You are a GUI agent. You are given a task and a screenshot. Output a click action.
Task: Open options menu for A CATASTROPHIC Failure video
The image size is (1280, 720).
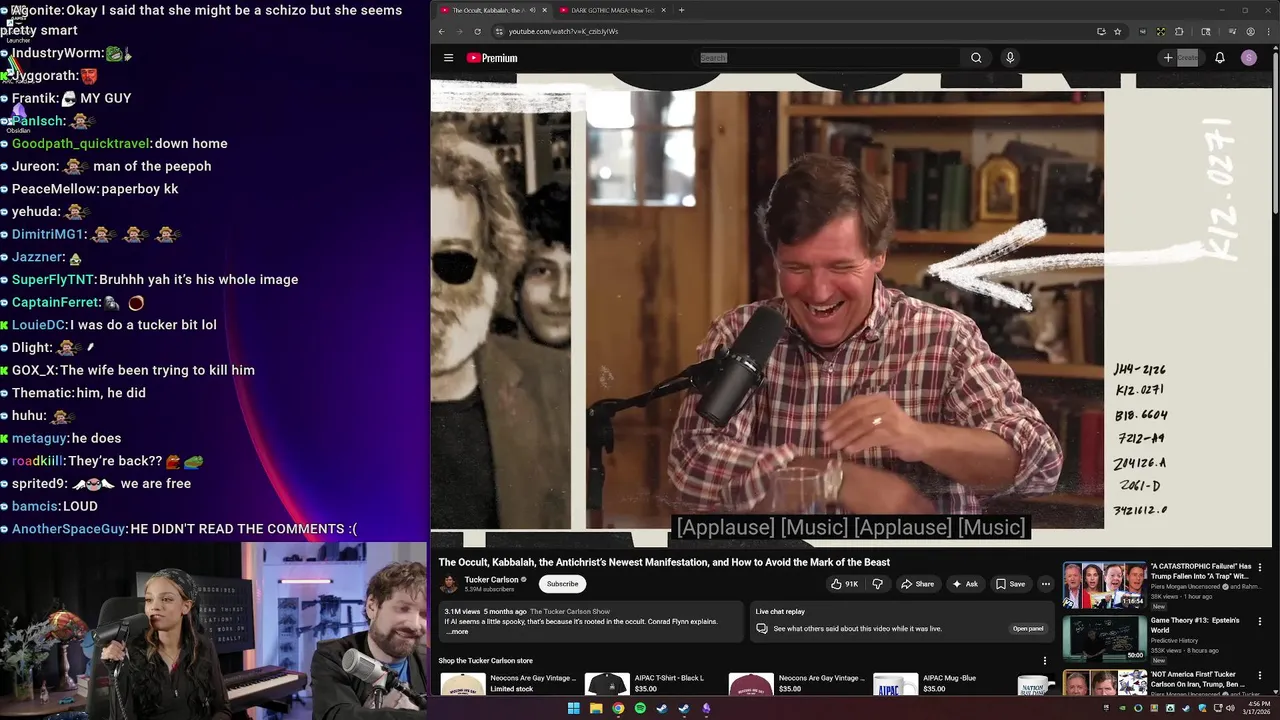pos(1260,567)
